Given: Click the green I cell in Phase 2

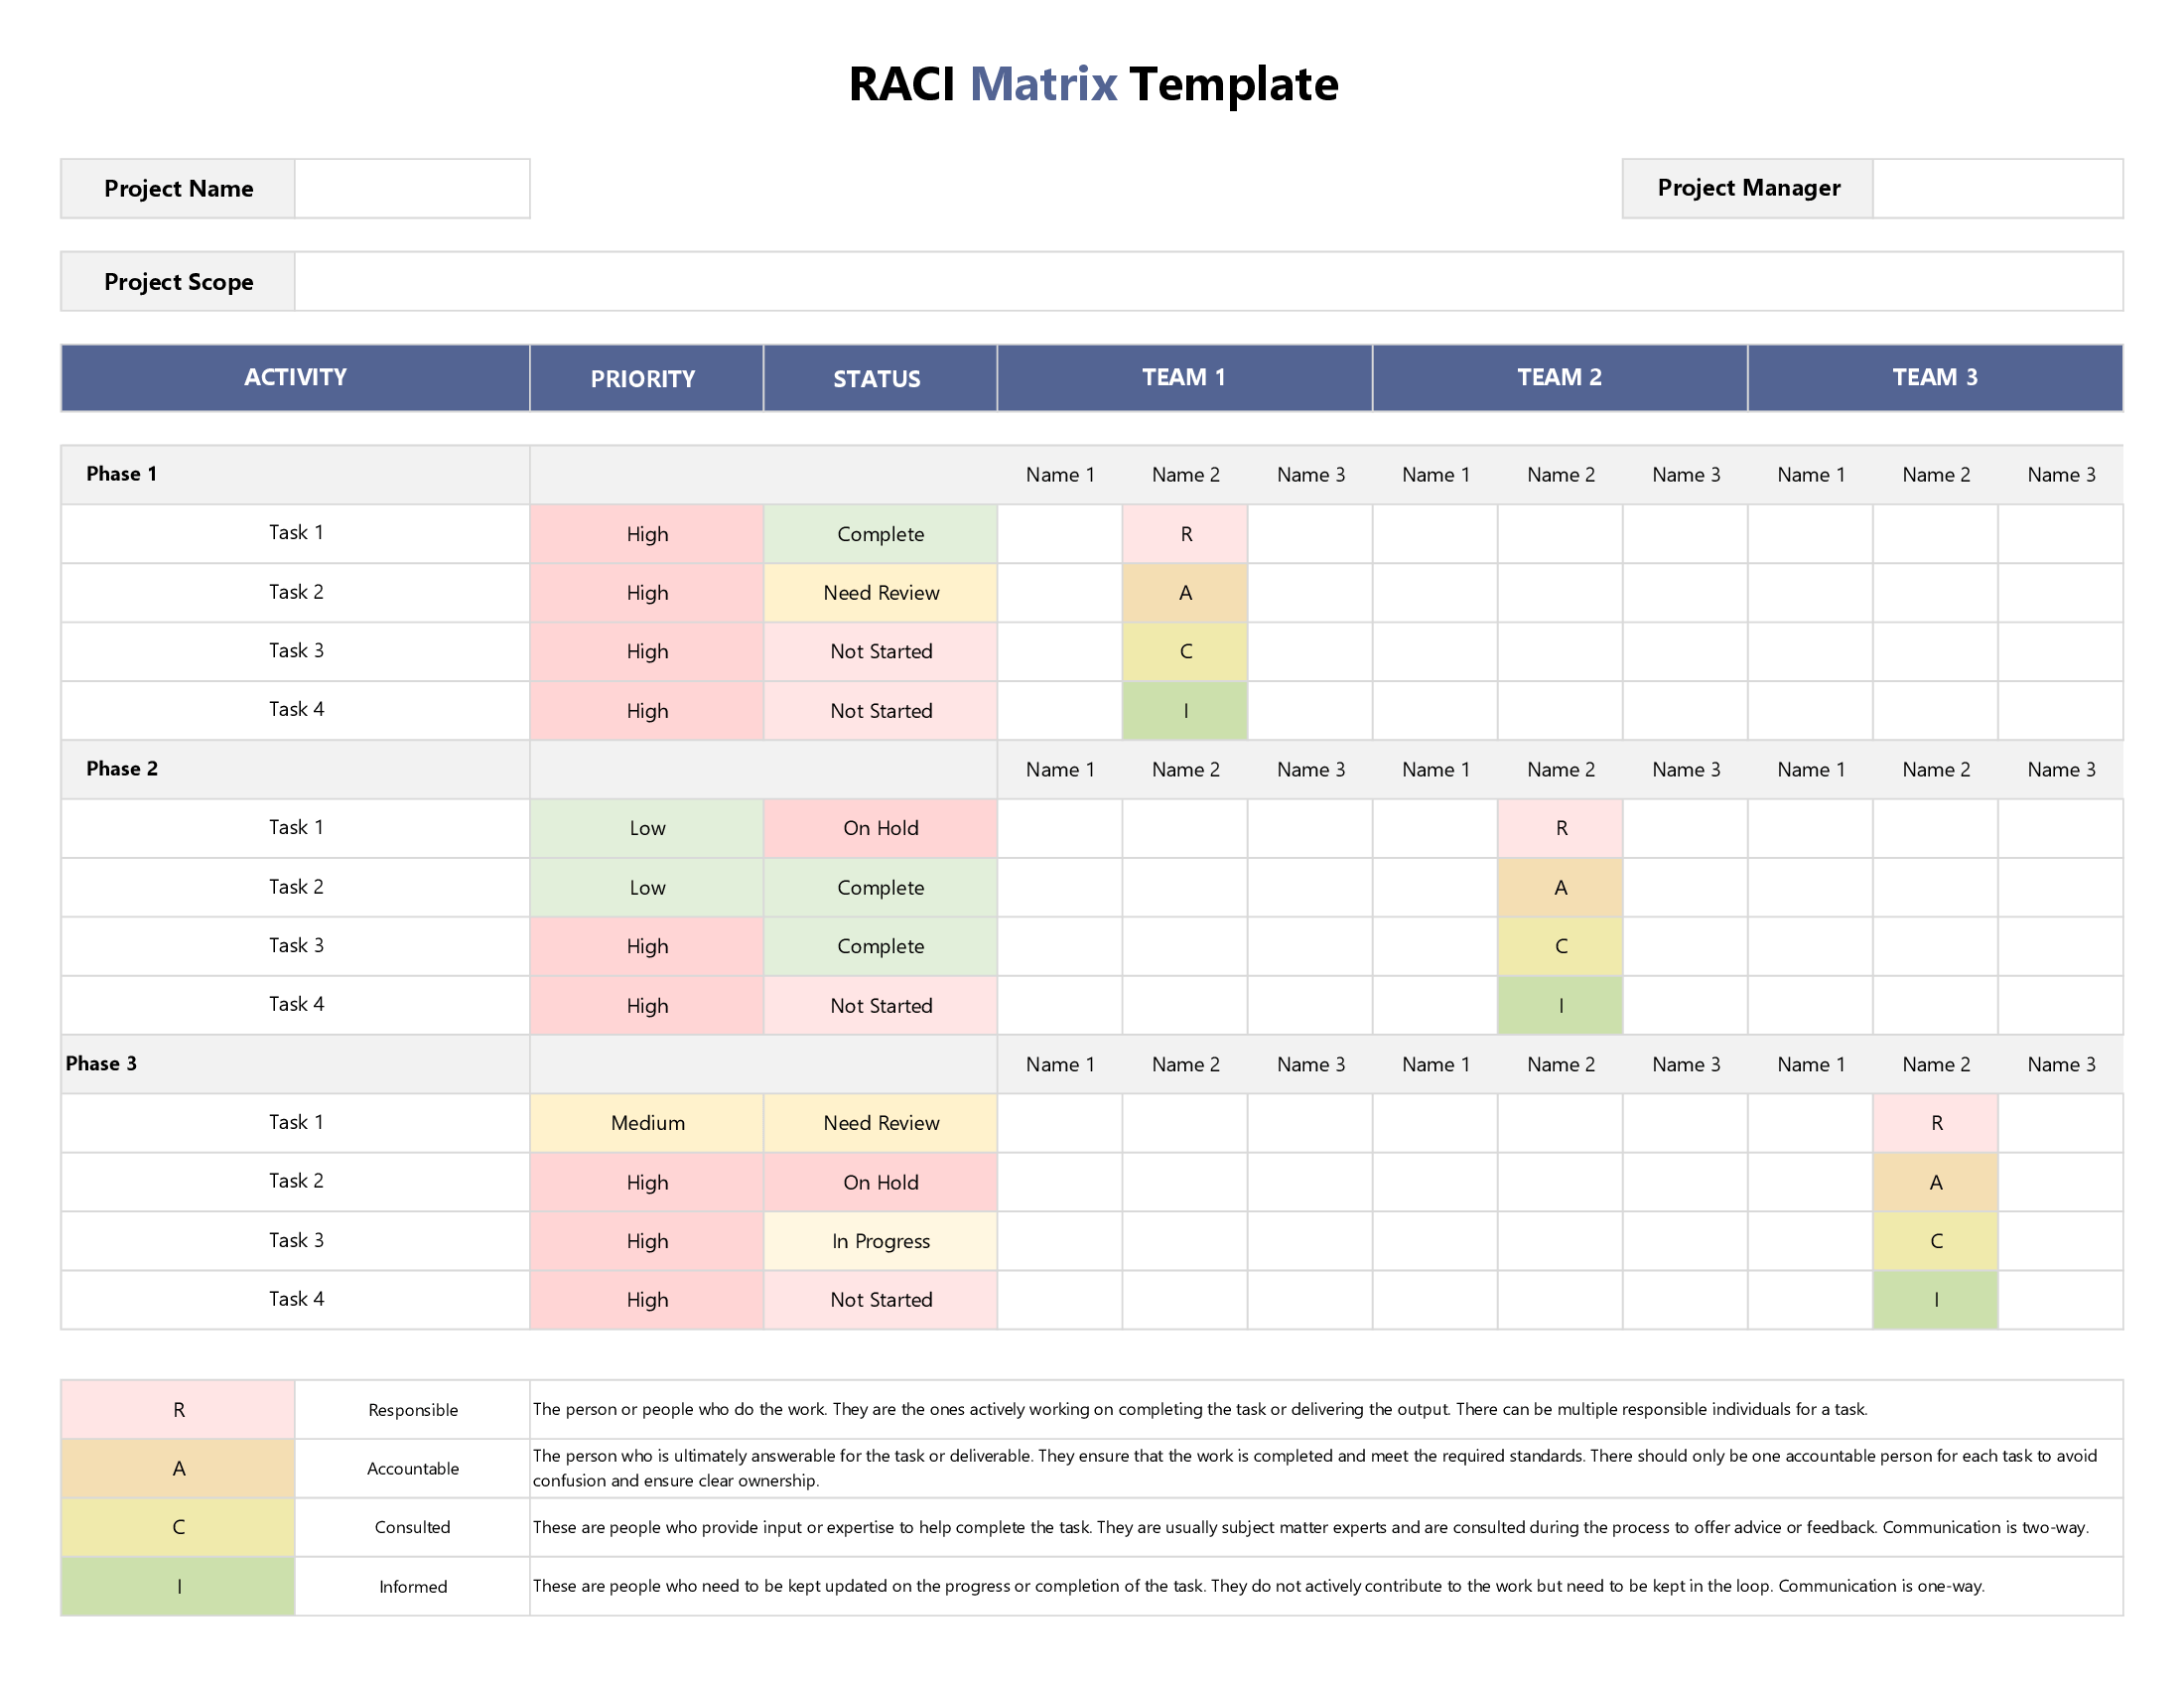Looking at the screenshot, I should pos(1560,1006).
